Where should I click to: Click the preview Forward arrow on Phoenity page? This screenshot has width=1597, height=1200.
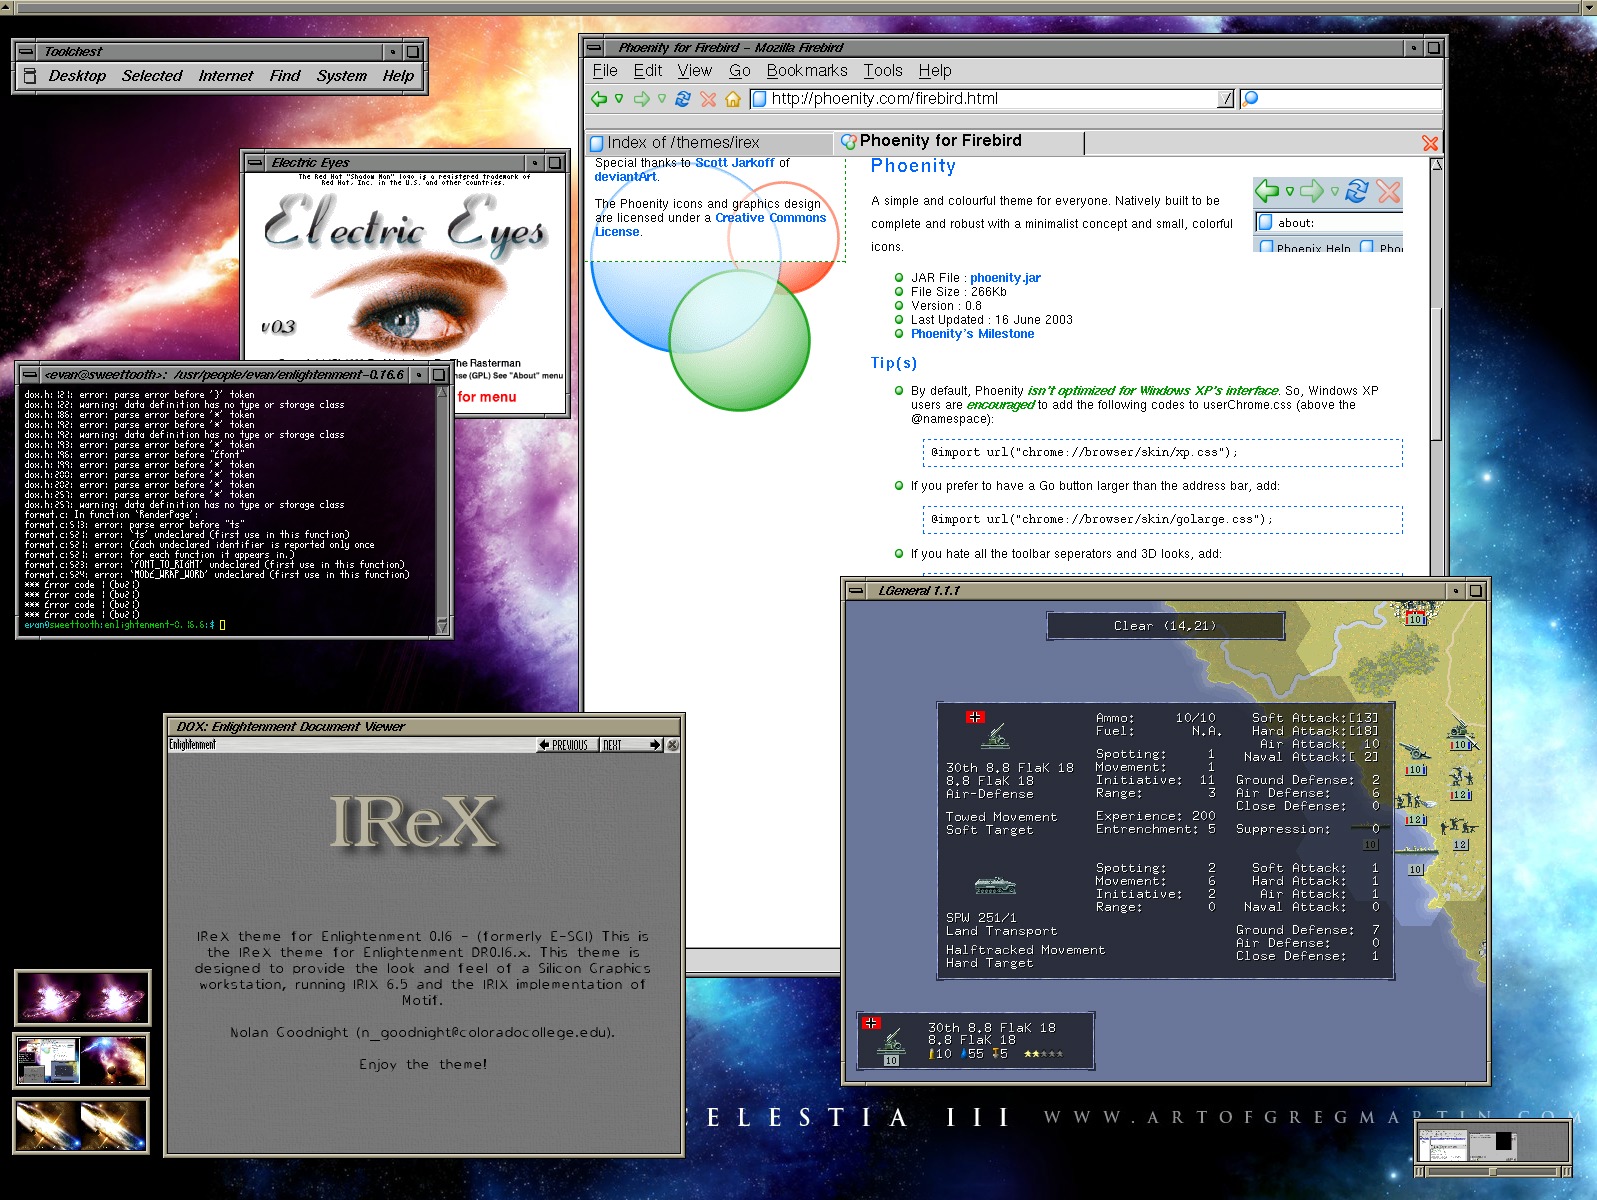tap(1312, 191)
